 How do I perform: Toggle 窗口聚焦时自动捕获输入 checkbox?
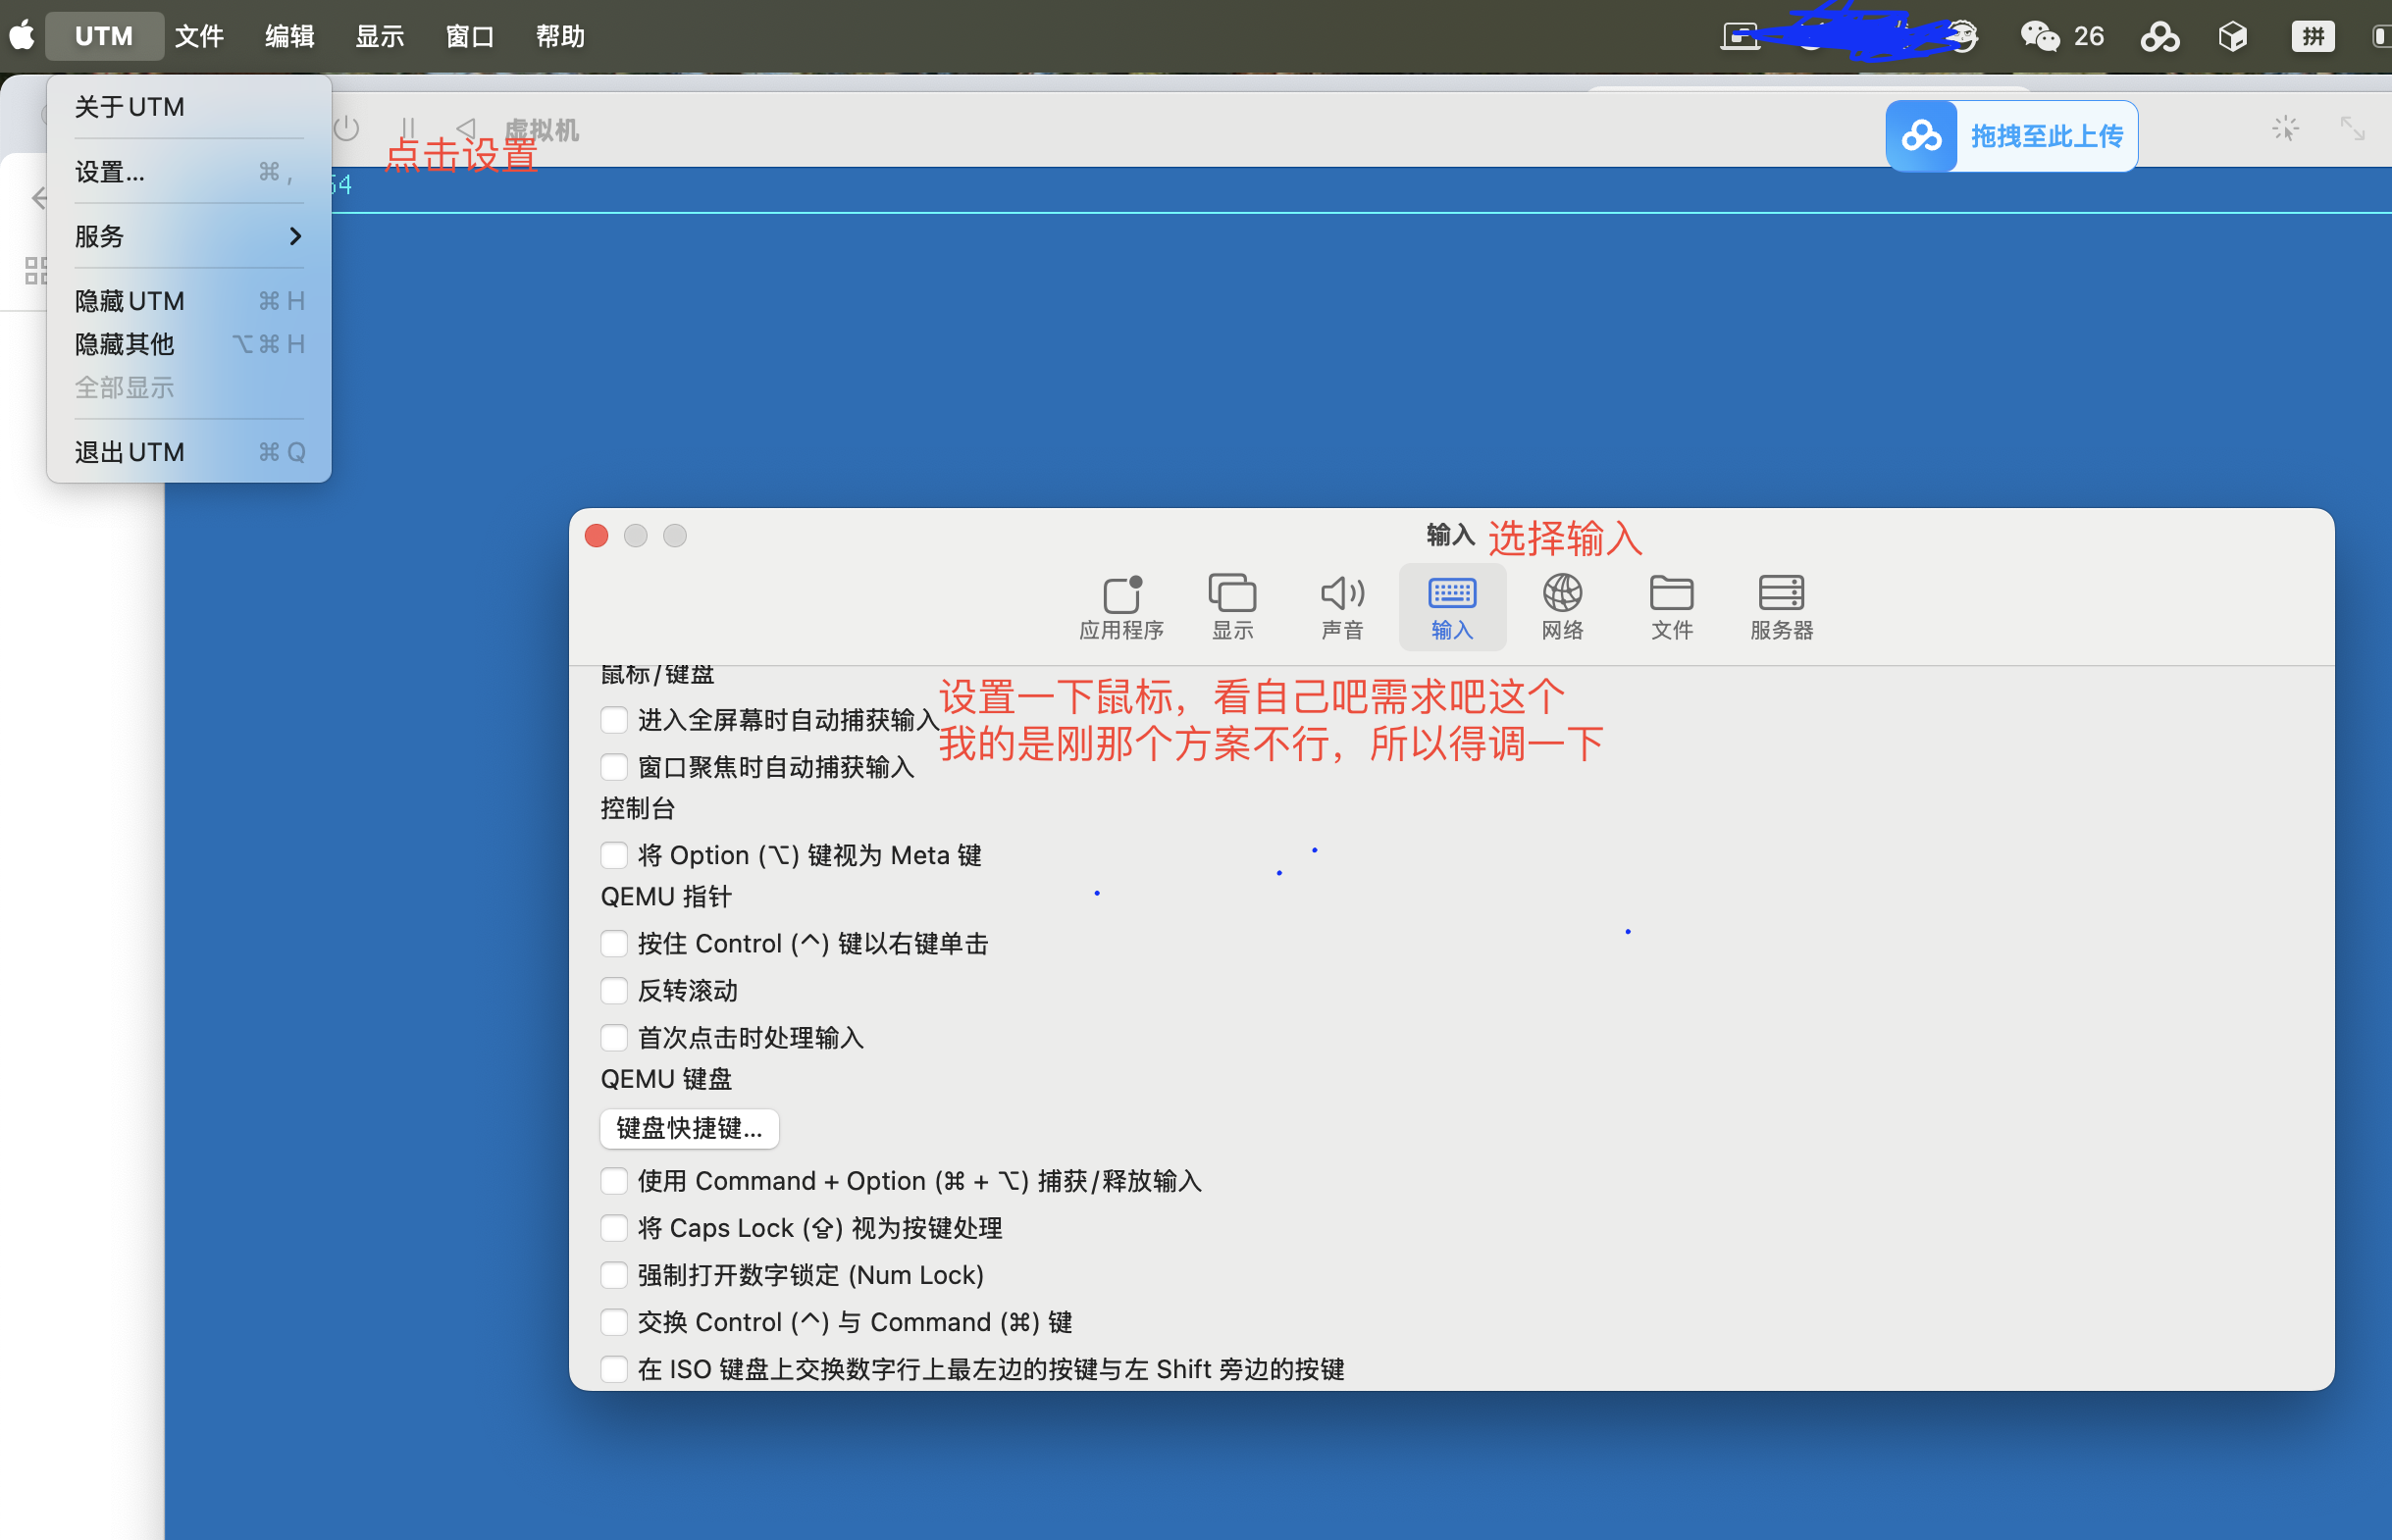pos(614,767)
